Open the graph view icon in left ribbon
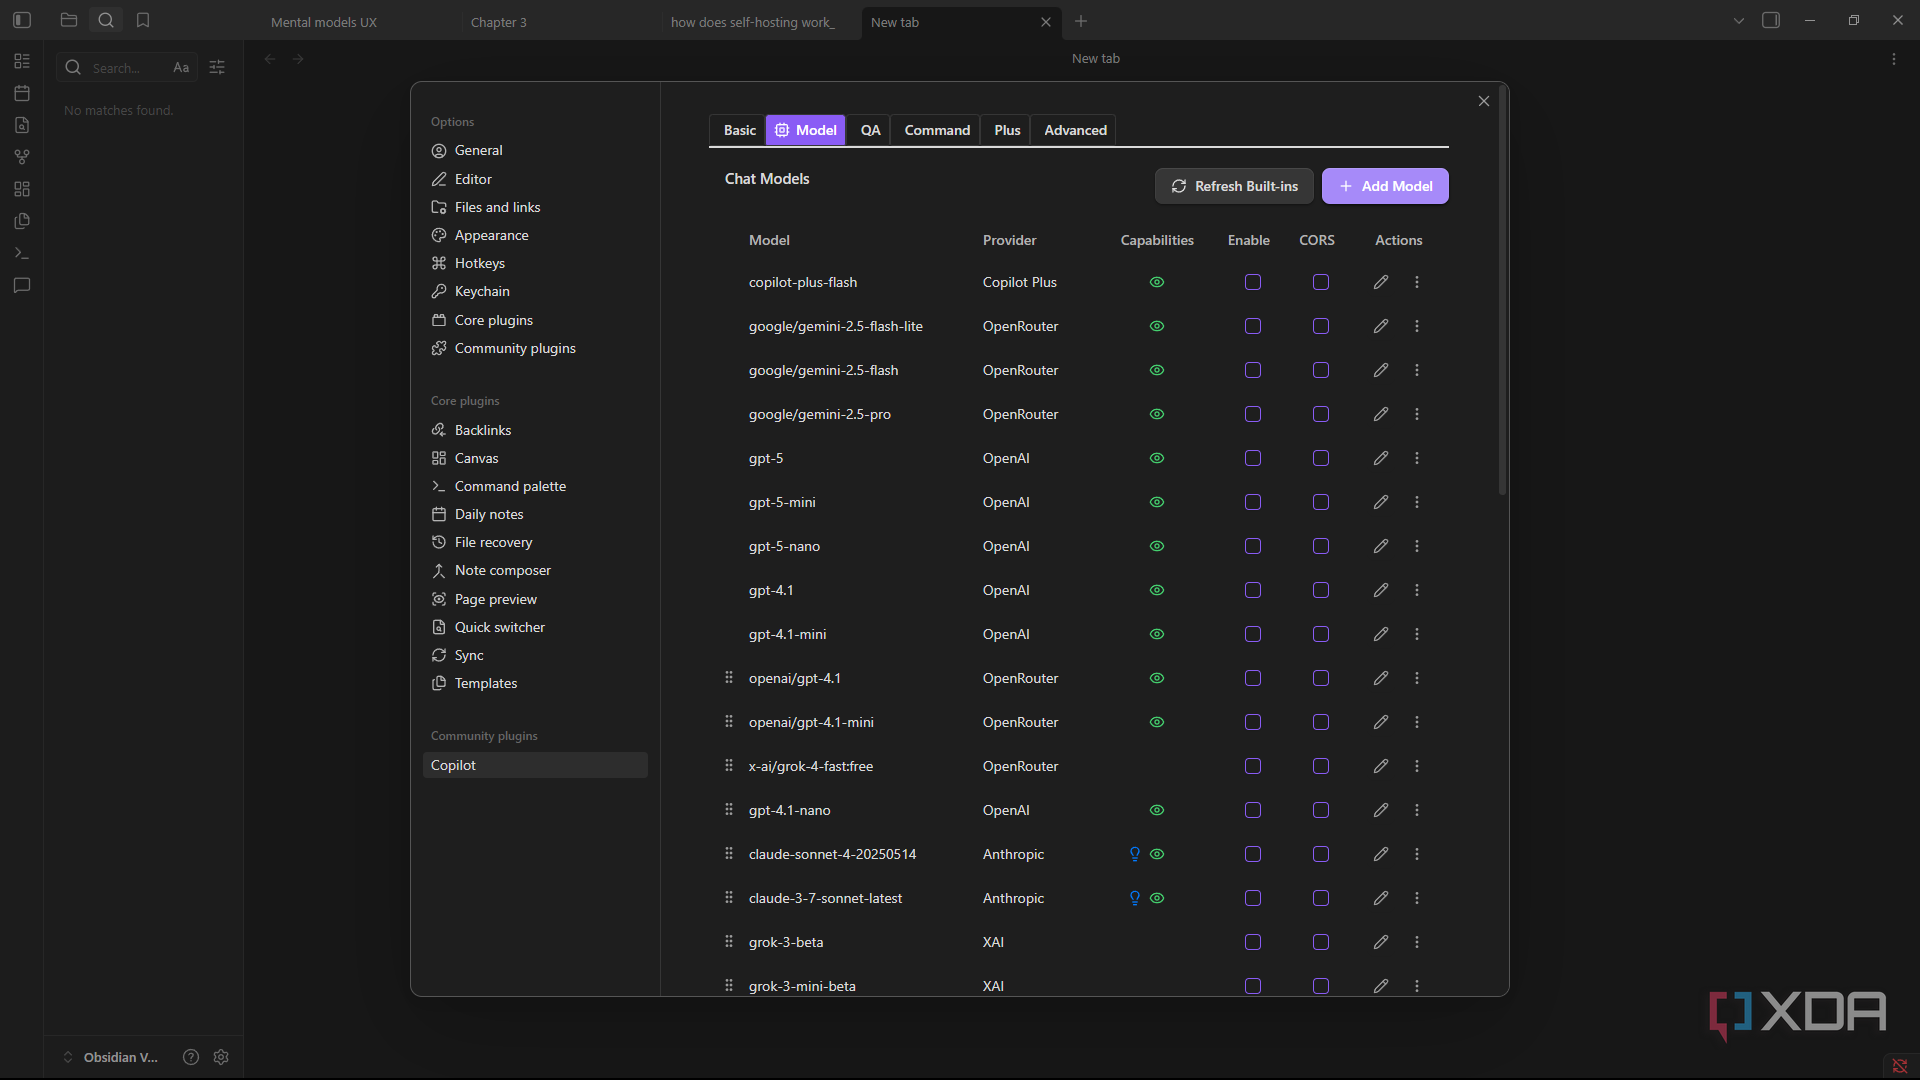This screenshot has height=1080, width=1920. (x=22, y=157)
